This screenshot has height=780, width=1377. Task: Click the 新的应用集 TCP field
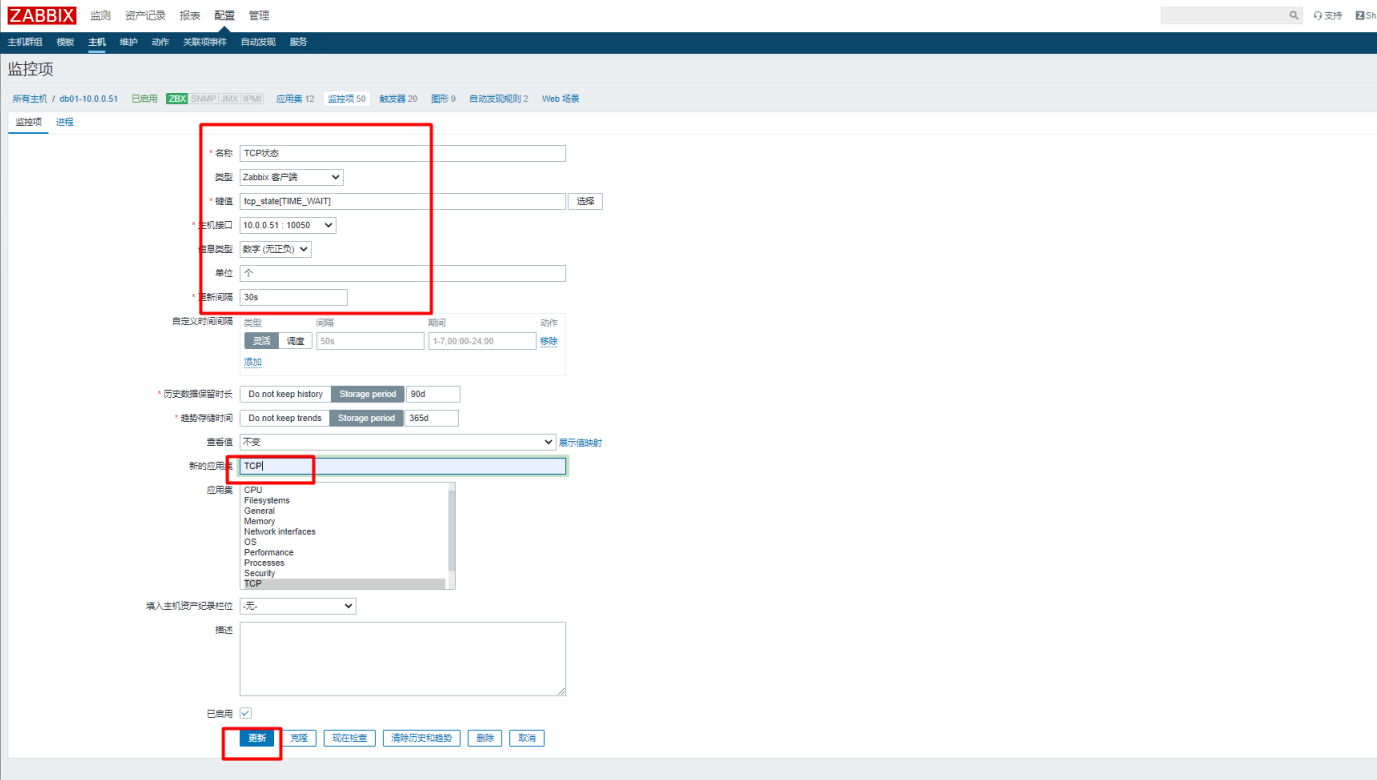point(402,466)
